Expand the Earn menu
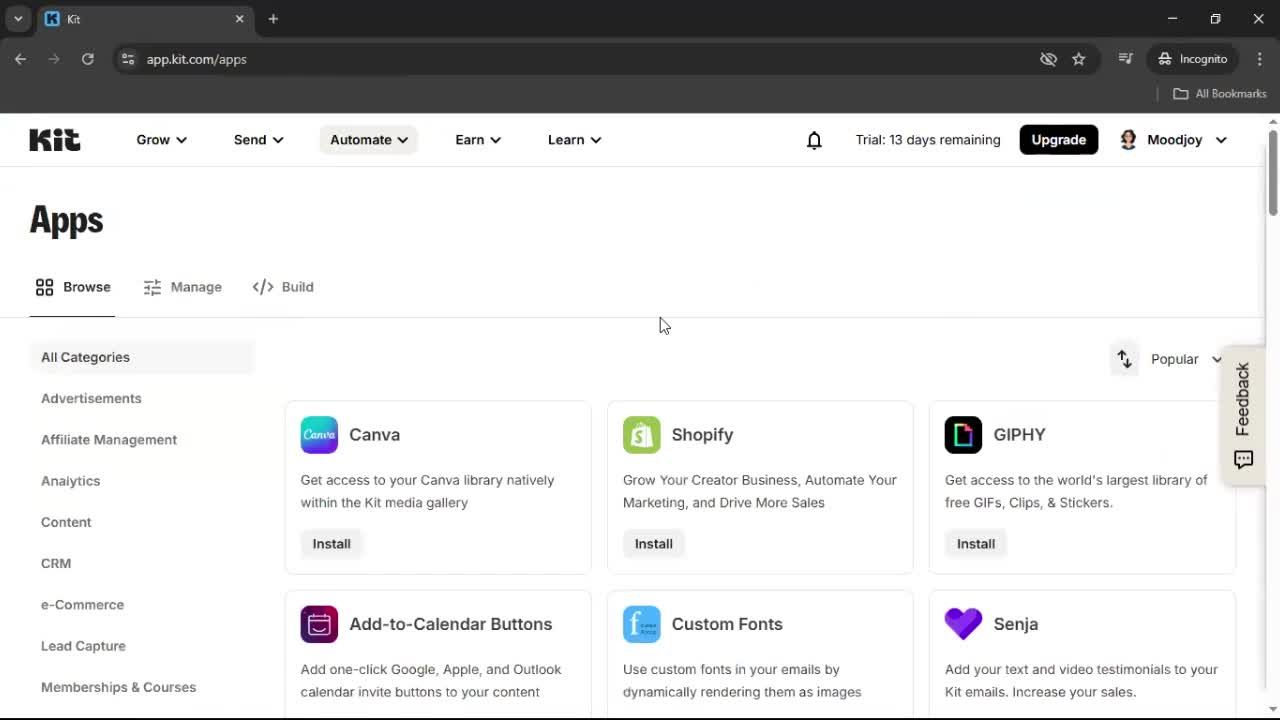The width and height of the screenshot is (1280, 720). pos(477,140)
